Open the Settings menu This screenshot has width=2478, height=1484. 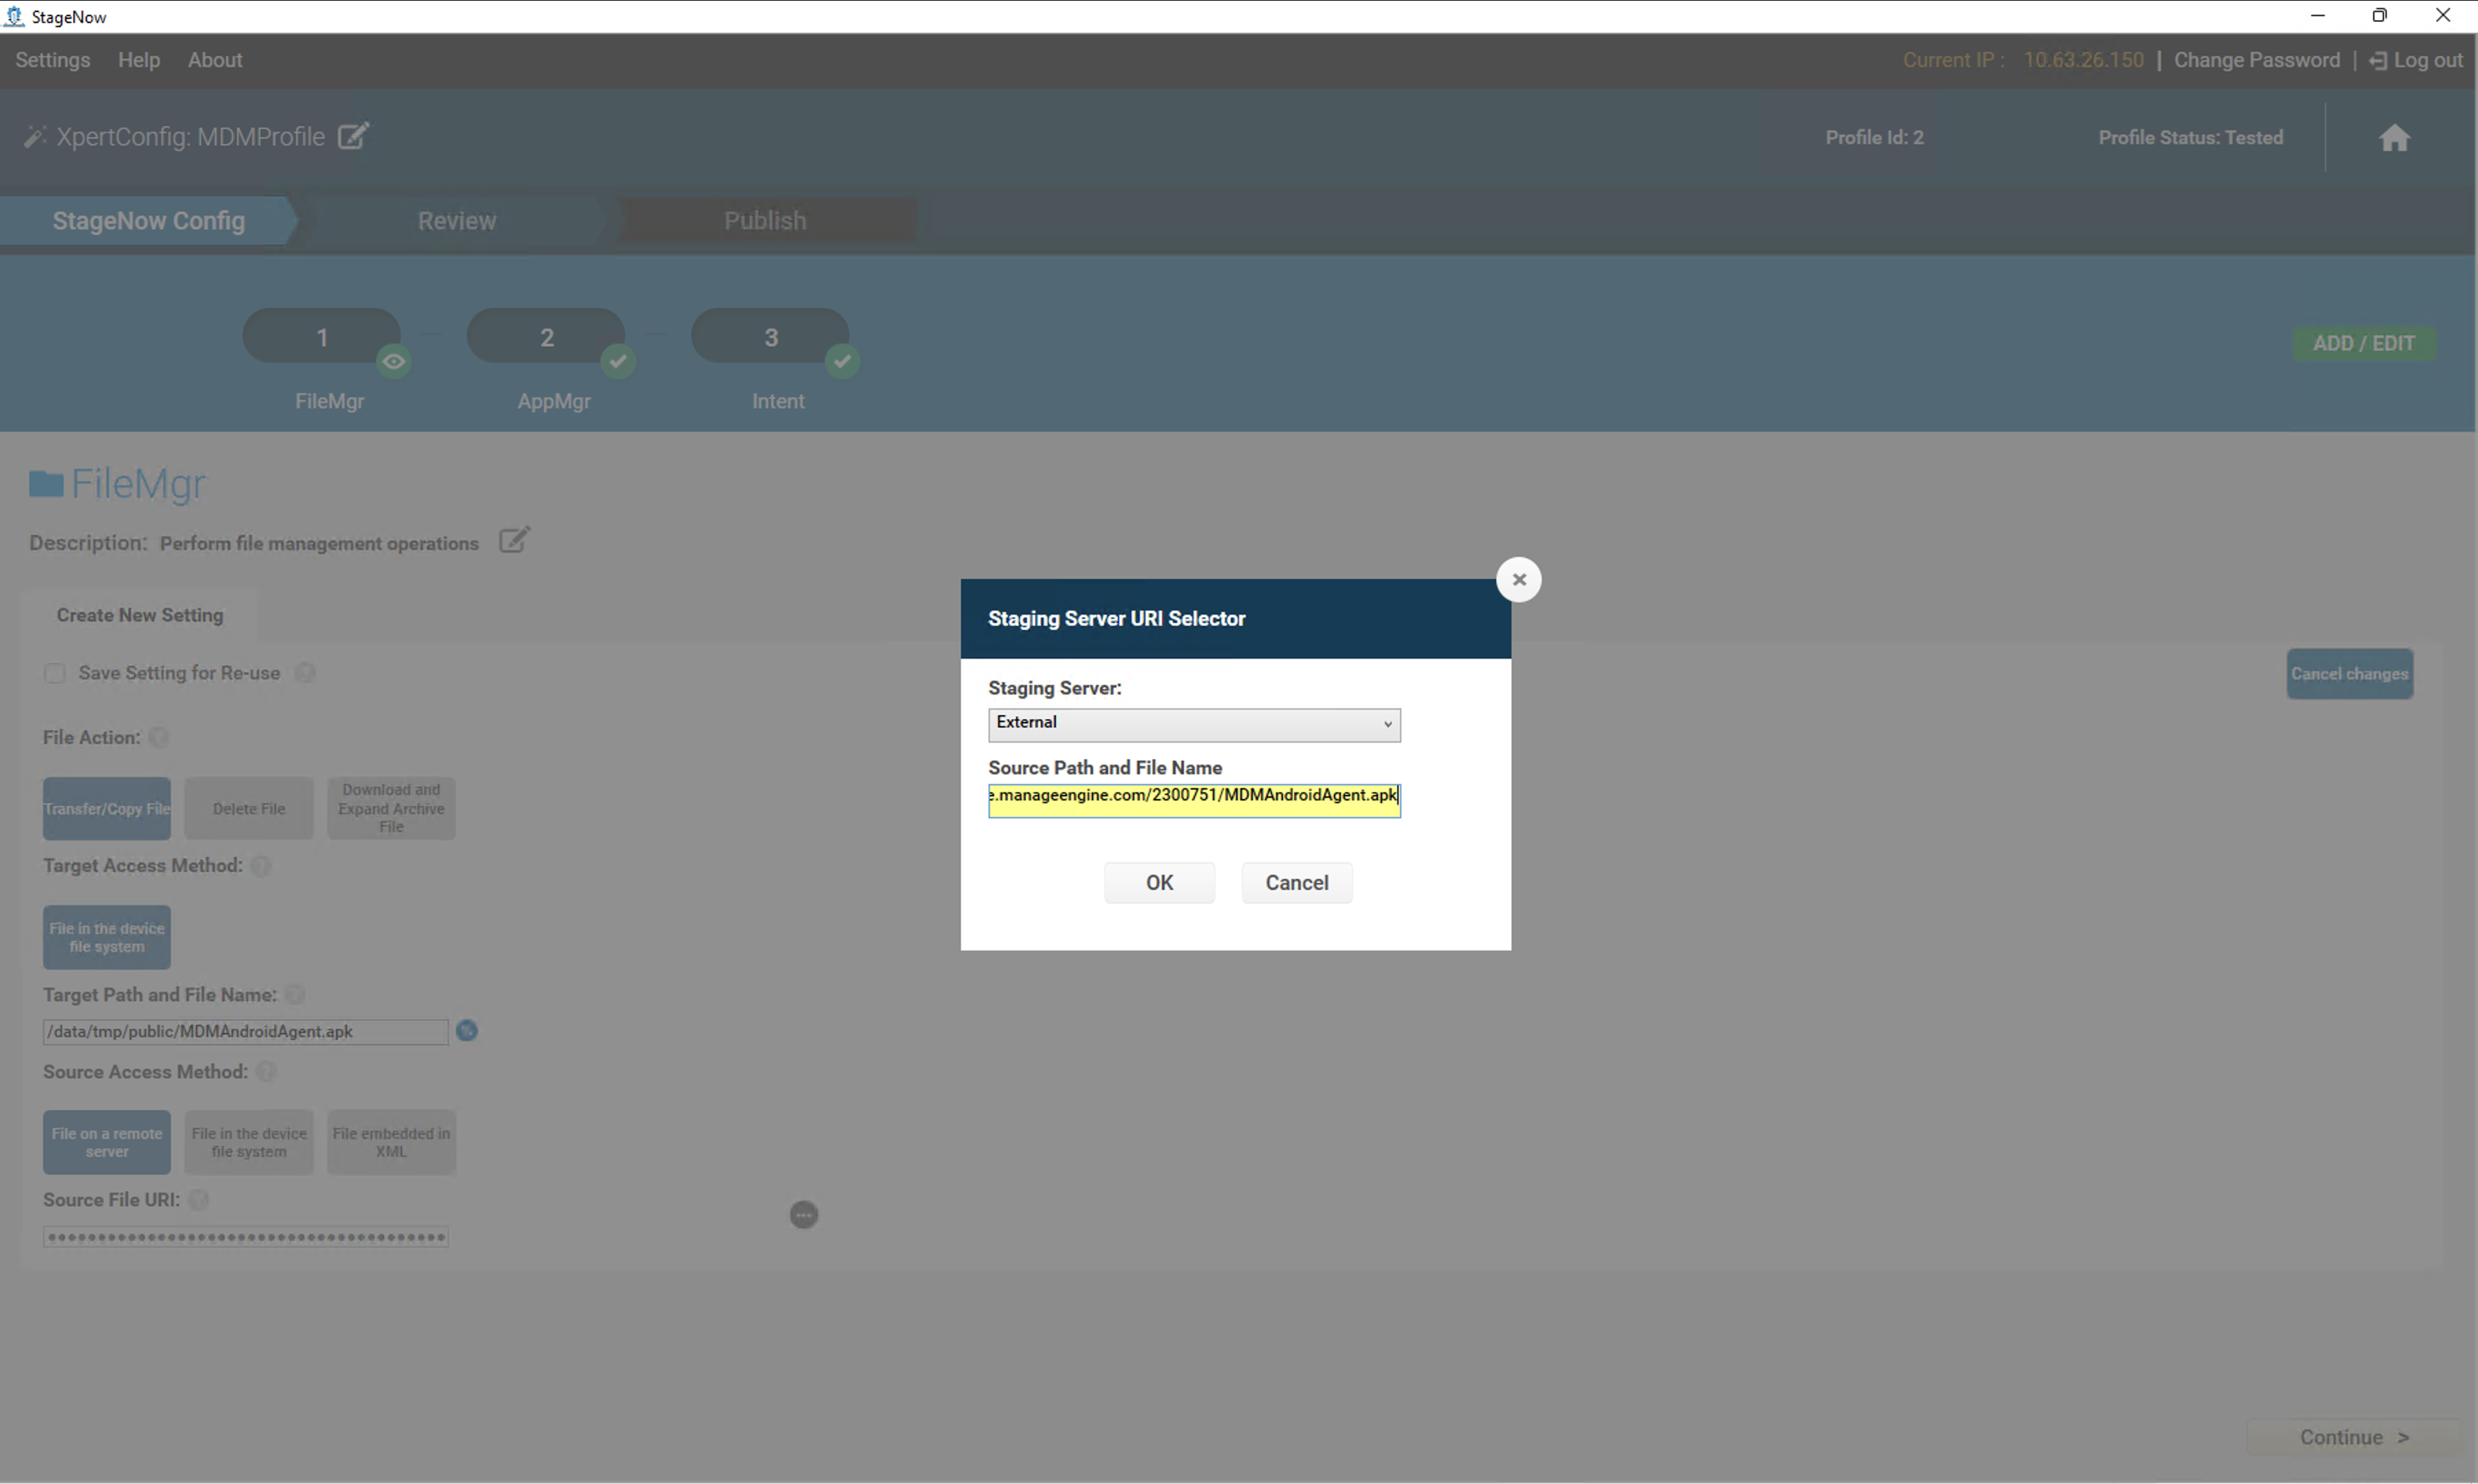click(x=53, y=60)
